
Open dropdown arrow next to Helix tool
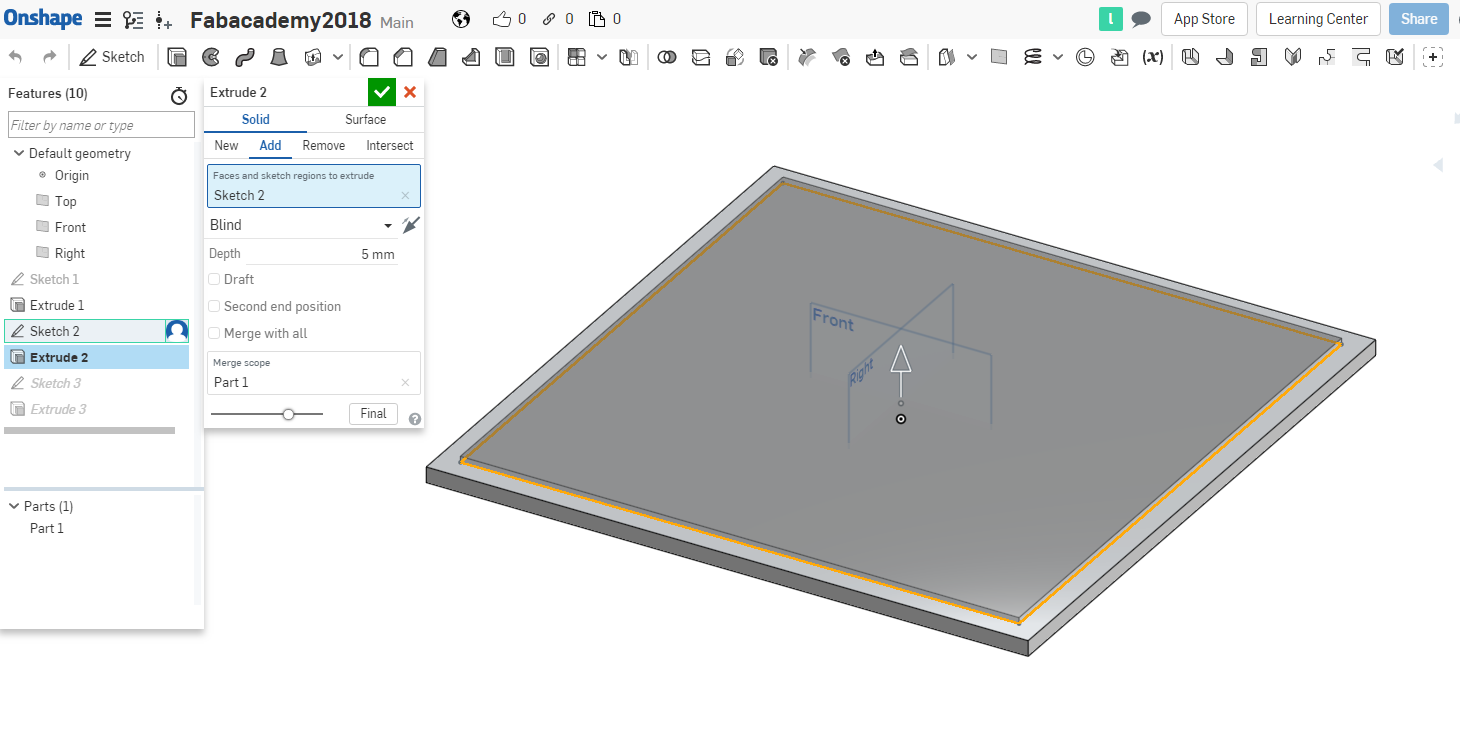point(1058,57)
